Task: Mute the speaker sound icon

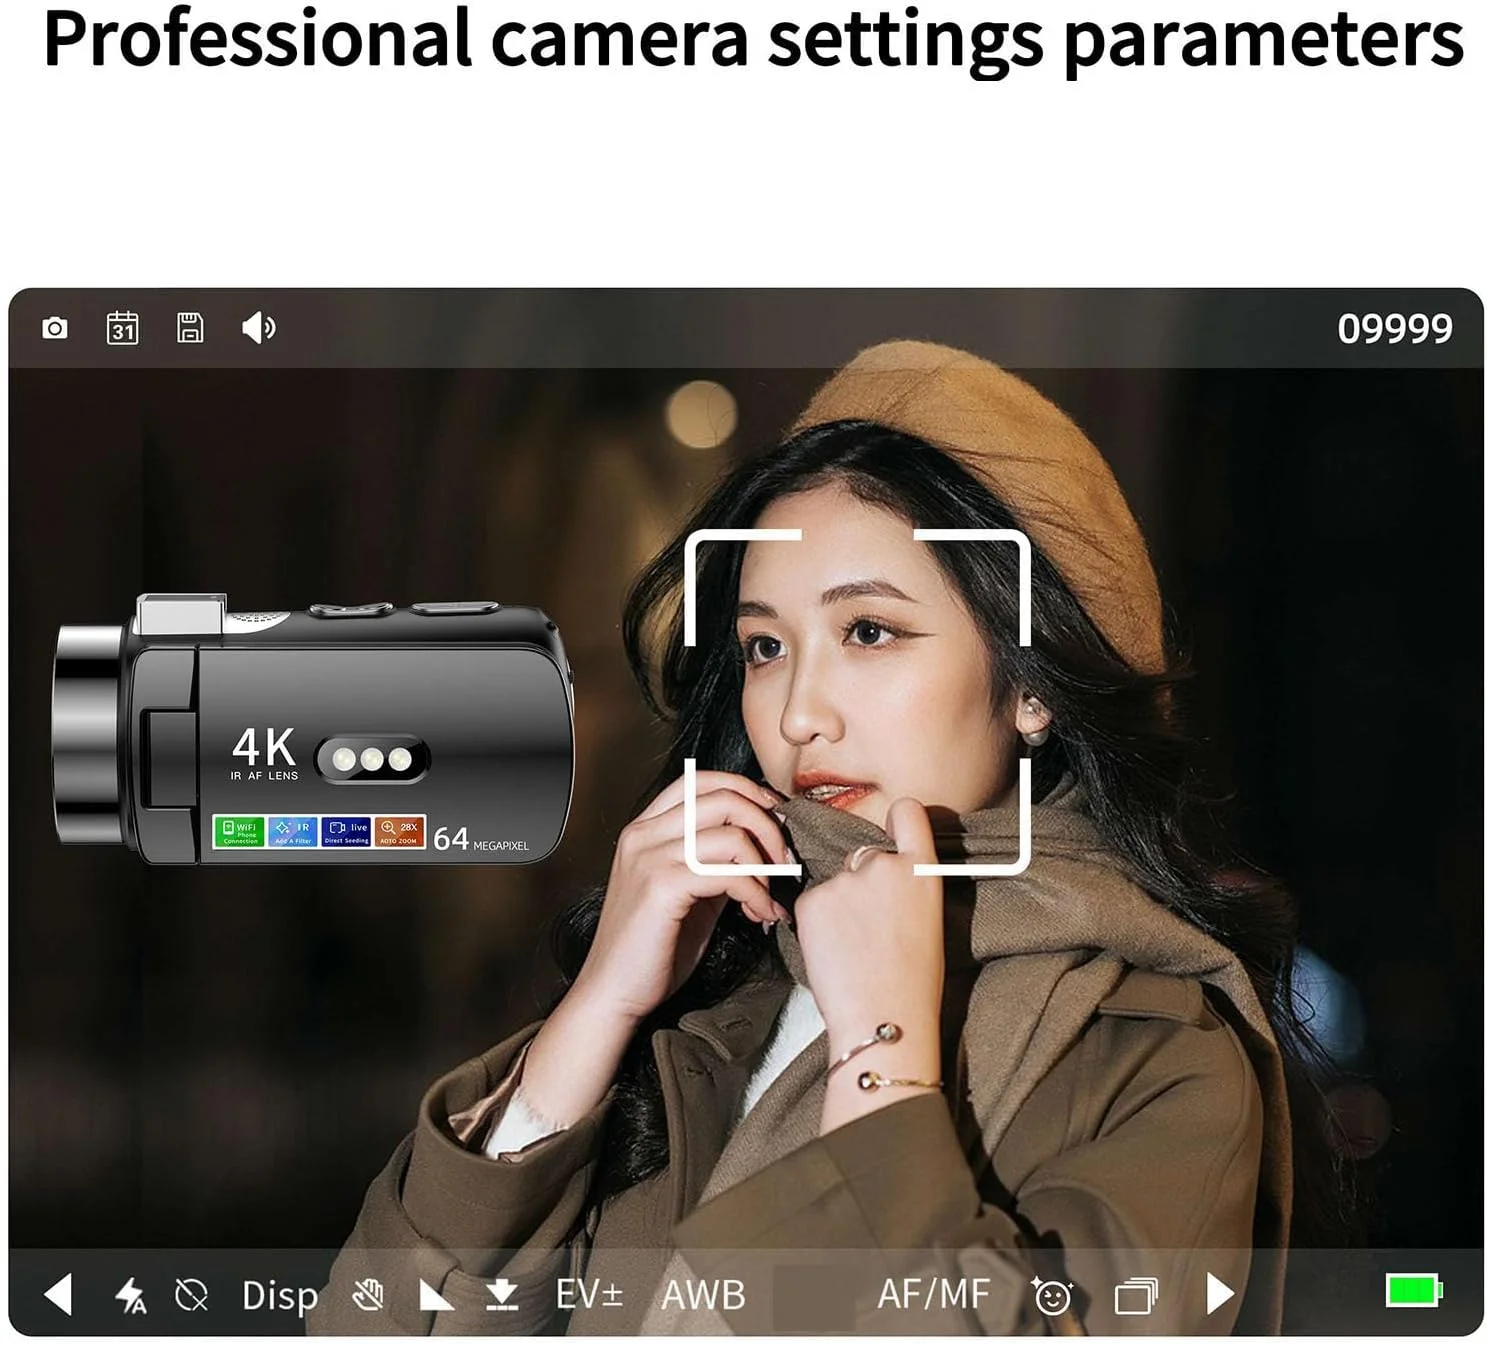Action: coord(258,328)
